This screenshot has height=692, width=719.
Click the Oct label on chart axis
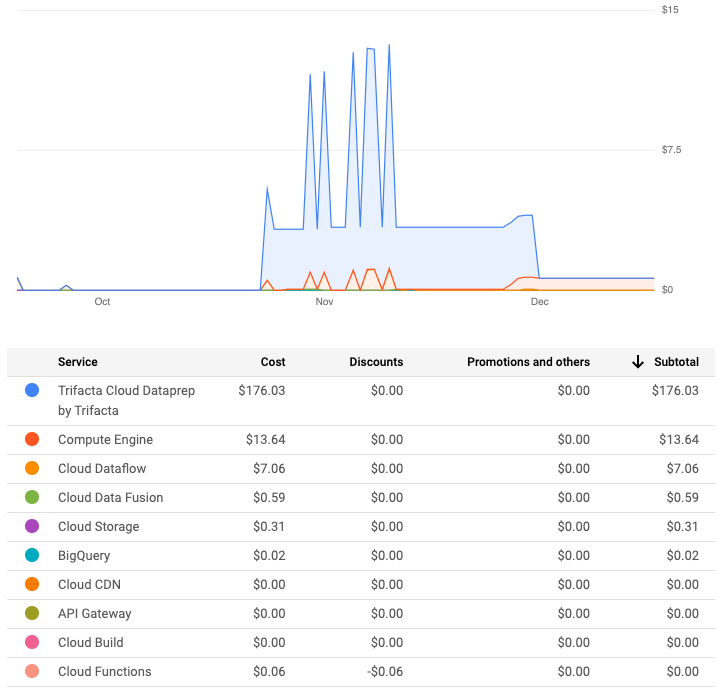tap(102, 301)
